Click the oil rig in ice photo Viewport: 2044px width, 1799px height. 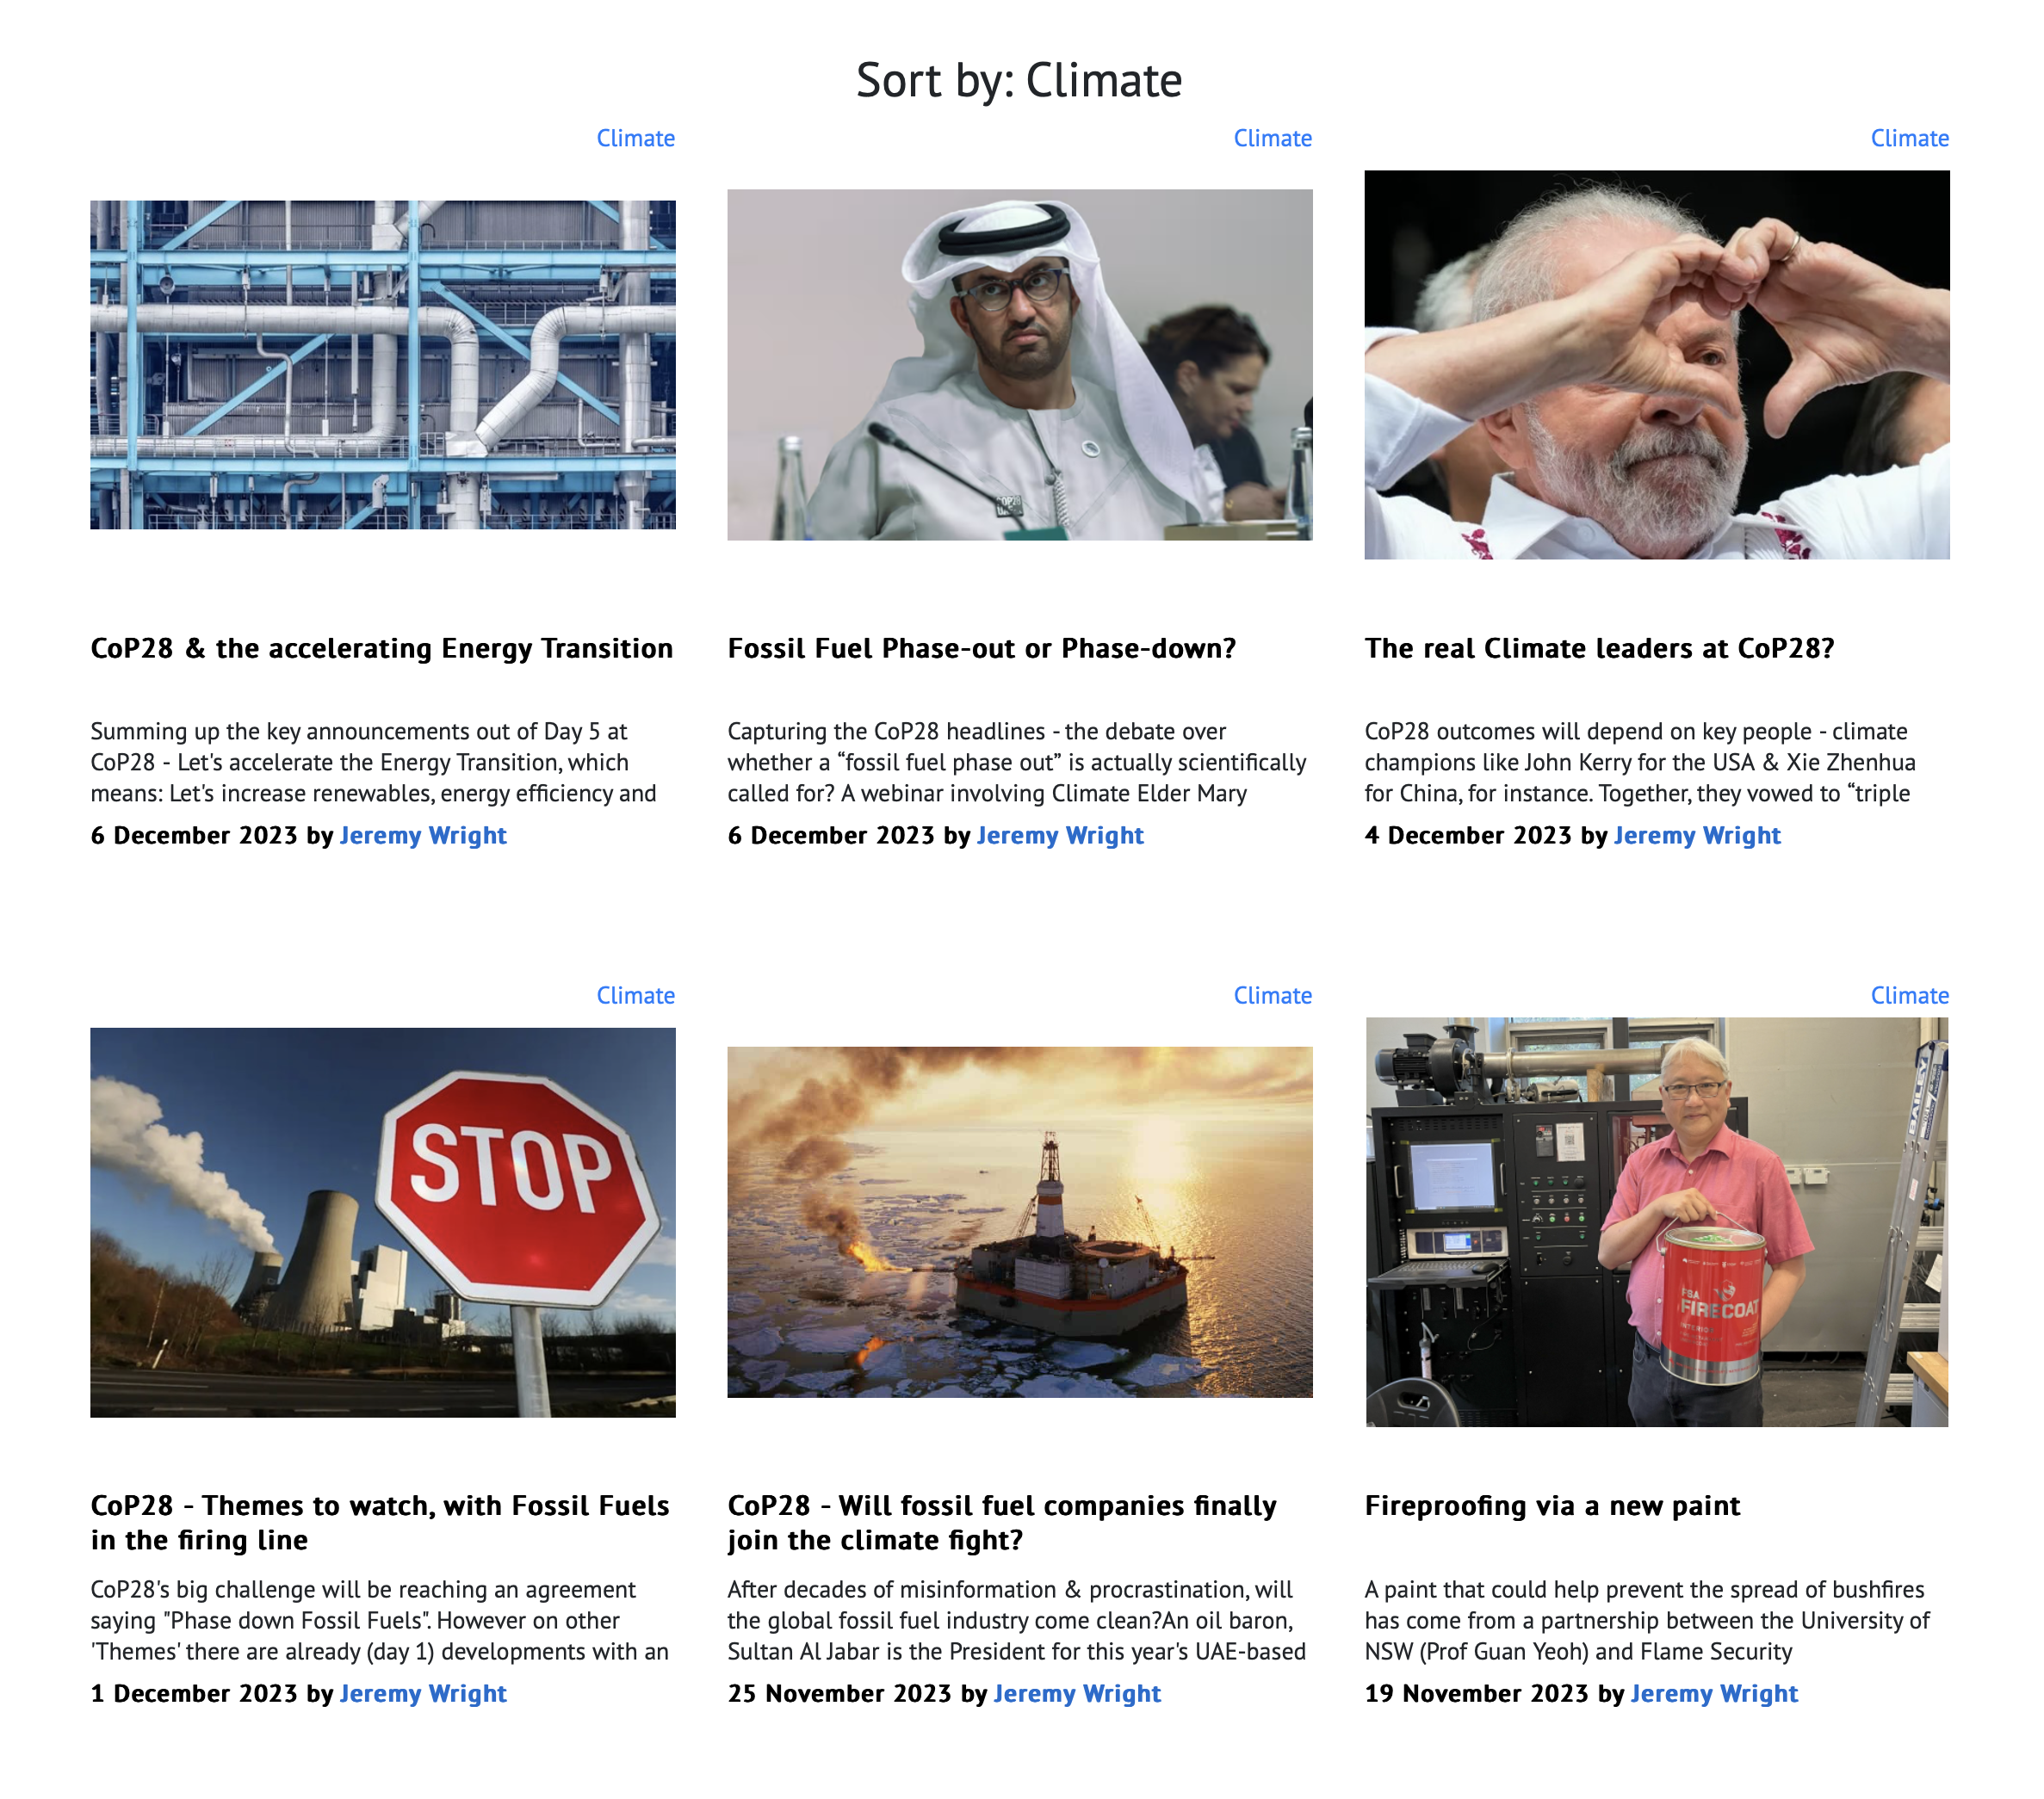tap(1020, 1222)
